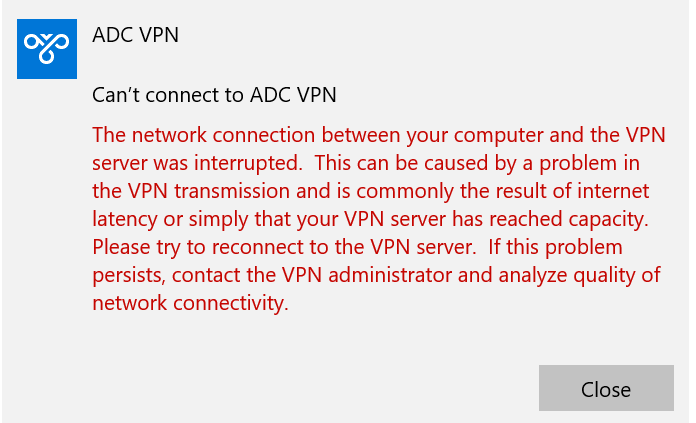Click the final line "network connectivity."
The height and width of the screenshot is (423, 696).
coord(190,303)
